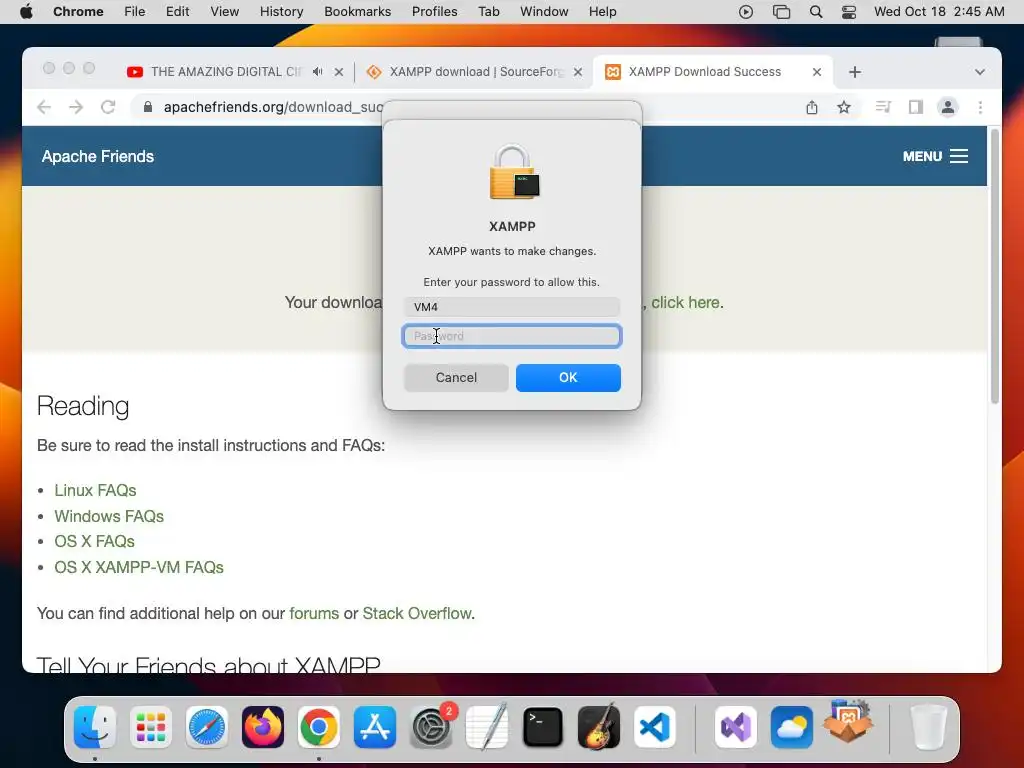Click Stage Manager windows icon in menu bar

pyautogui.click(x=781, y=12)
